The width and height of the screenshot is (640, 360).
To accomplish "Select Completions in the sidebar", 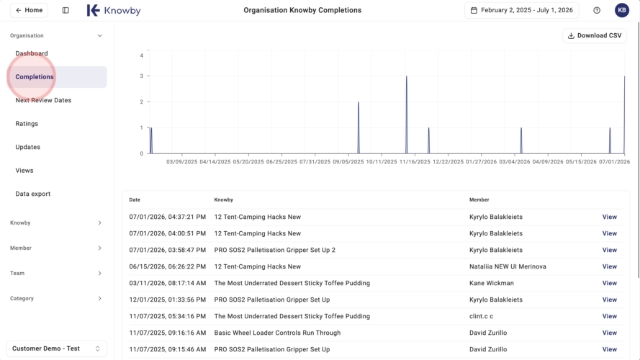I will click(x=57, y=77).
